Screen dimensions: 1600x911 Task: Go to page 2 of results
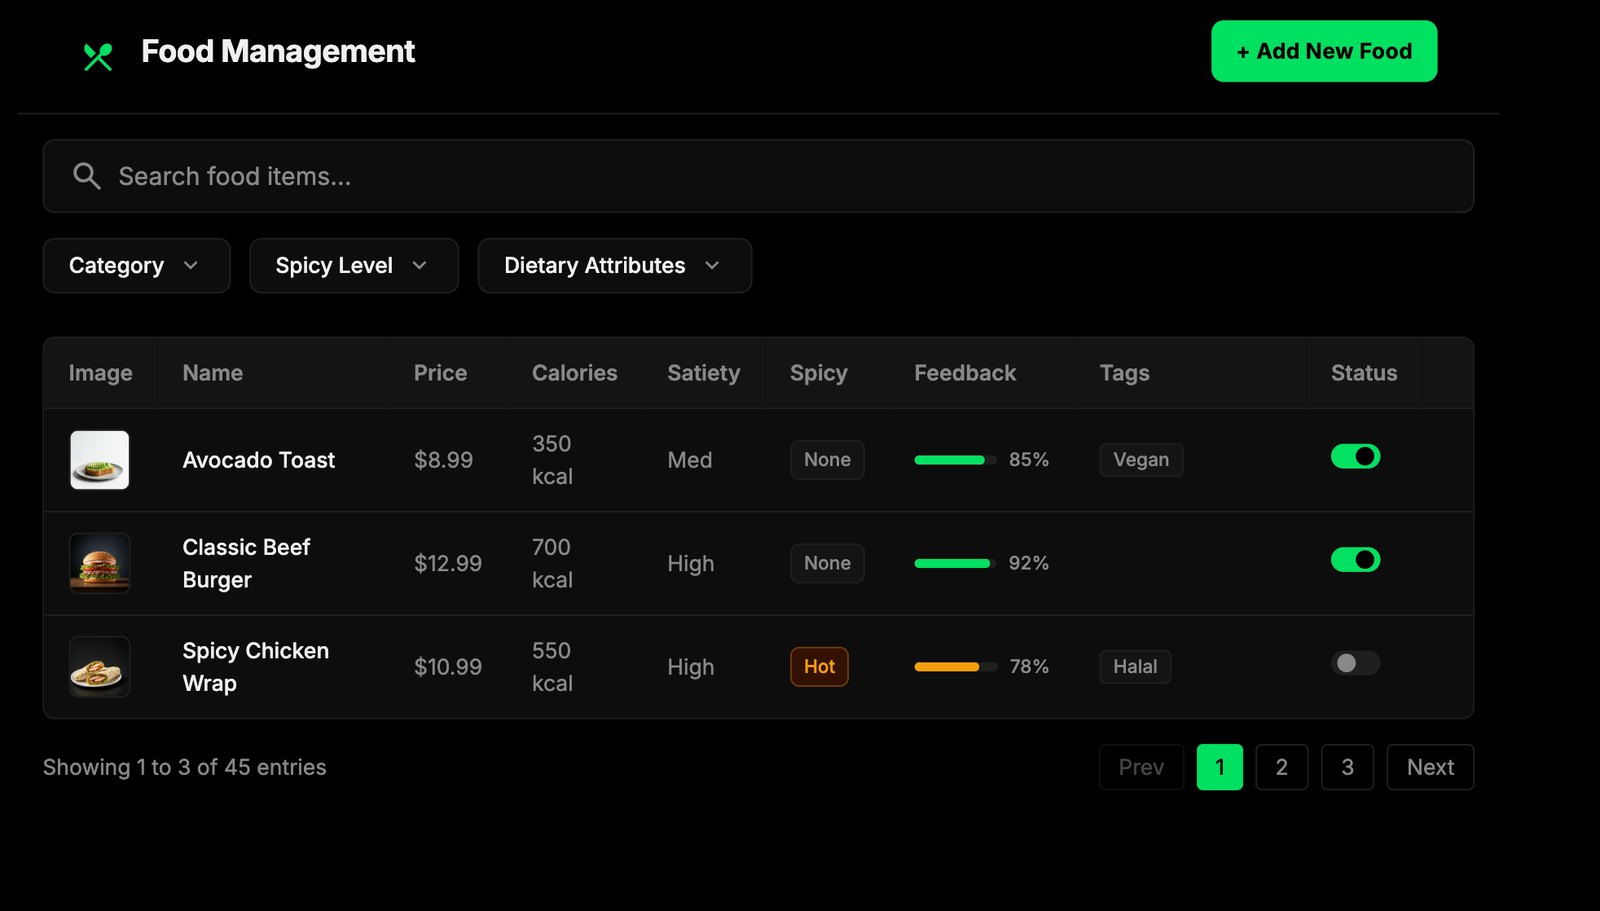[x=1281, y=767]
